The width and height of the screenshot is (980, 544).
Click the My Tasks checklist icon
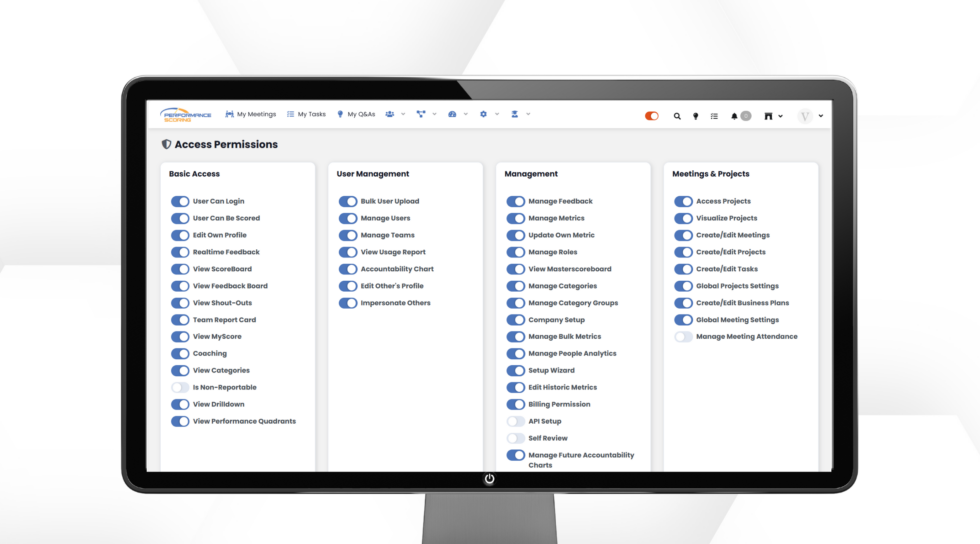(x=290, y=114)
